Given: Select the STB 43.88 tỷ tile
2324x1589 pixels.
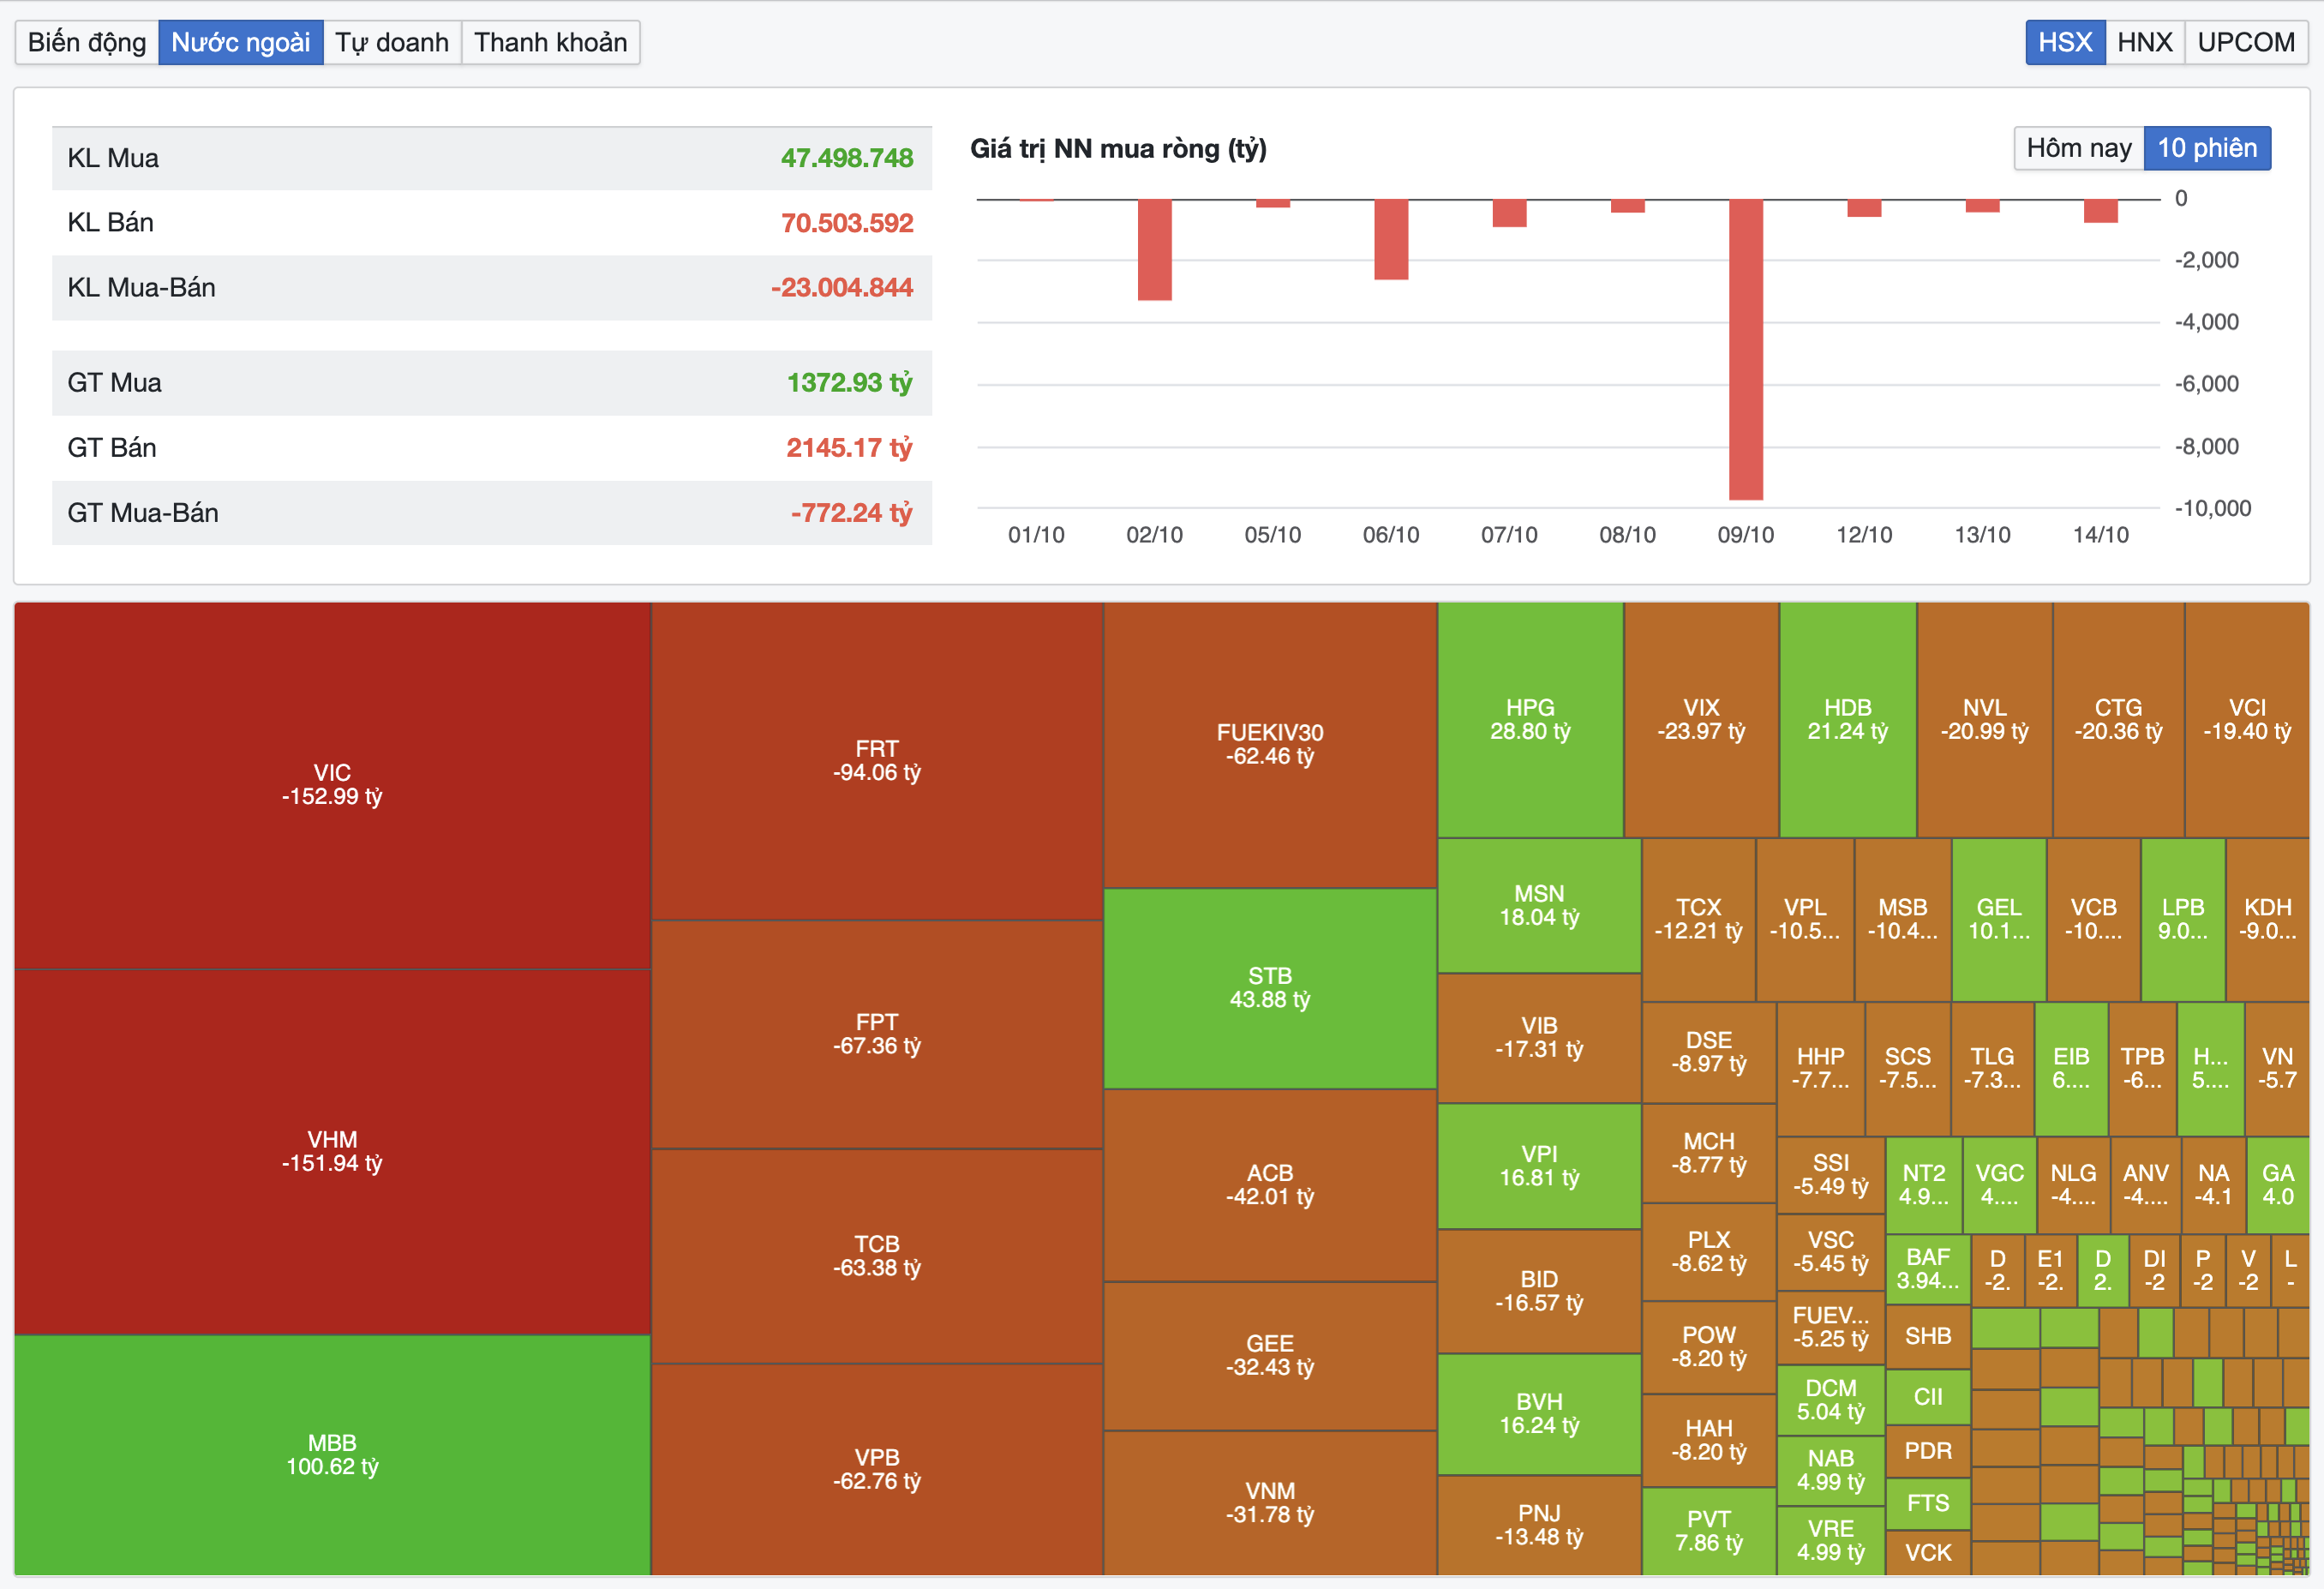Looking at the screenshot, I should (x=1270, y=988).
